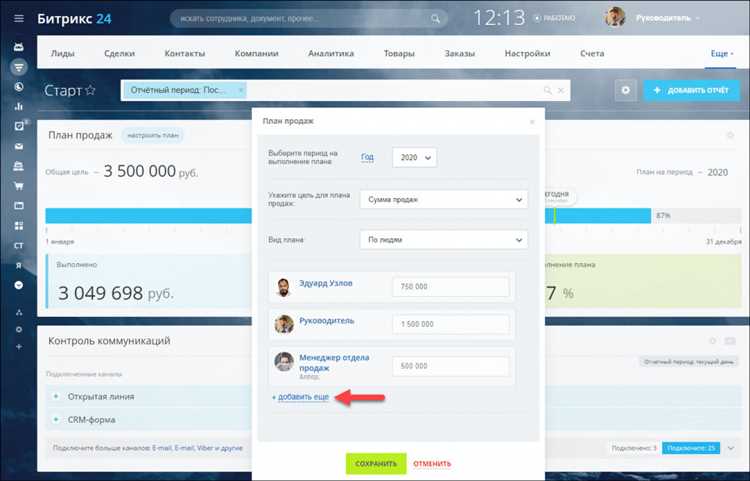
Task: Open the По людям plan type dropdown
Action: pyautogui.click(x=443, y=240)
